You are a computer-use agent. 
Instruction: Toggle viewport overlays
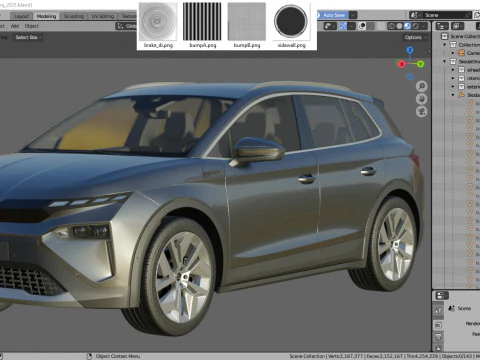point(362,26)
